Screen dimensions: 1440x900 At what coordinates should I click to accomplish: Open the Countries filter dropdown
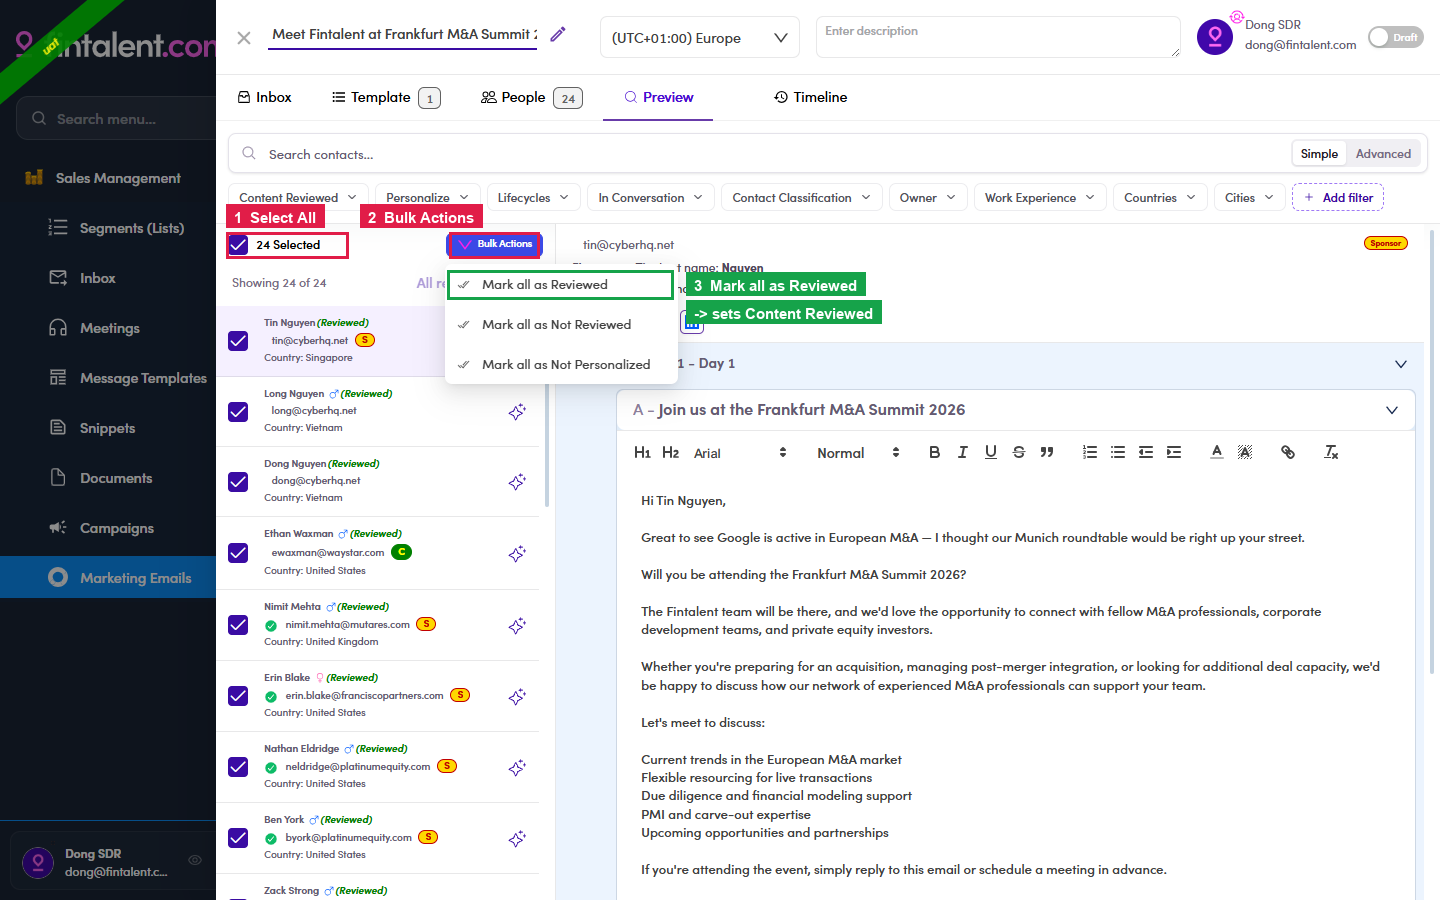coord(1160,198)
